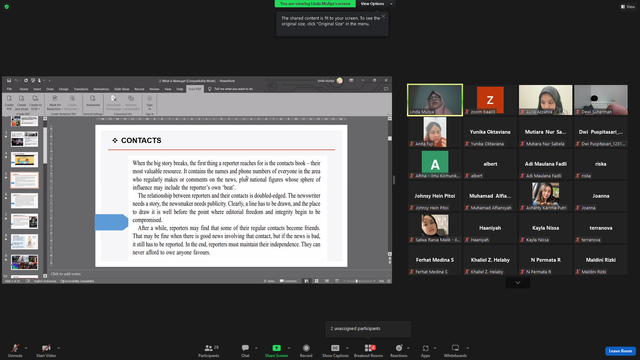
Task: Open Whiteboards
Action: [455, 350]
